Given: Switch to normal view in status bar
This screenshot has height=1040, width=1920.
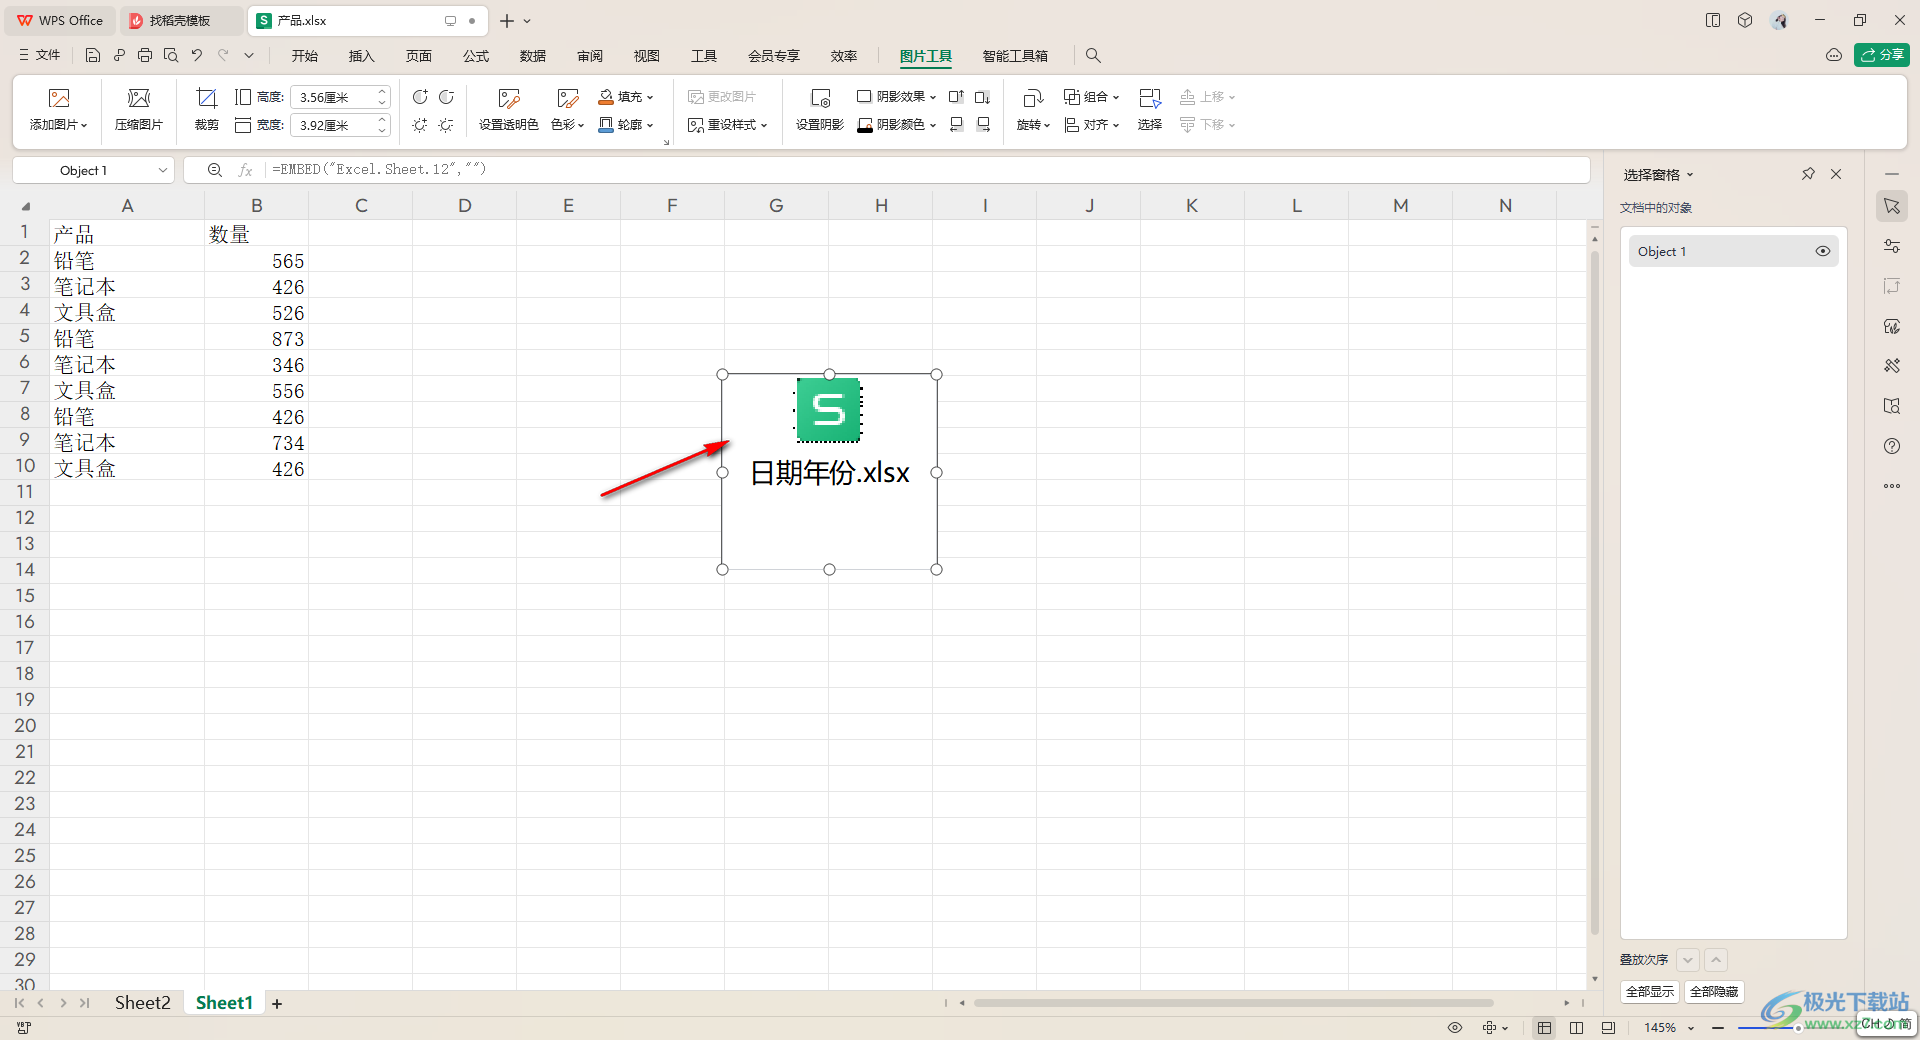Looking at the screenshot, I should [1545, 1027].
